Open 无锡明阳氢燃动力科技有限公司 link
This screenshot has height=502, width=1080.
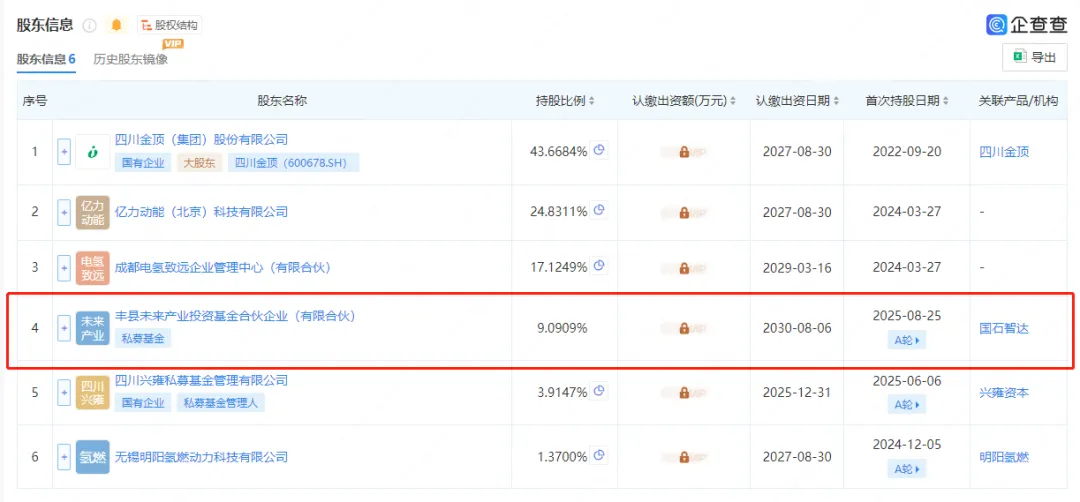point(201,457)
